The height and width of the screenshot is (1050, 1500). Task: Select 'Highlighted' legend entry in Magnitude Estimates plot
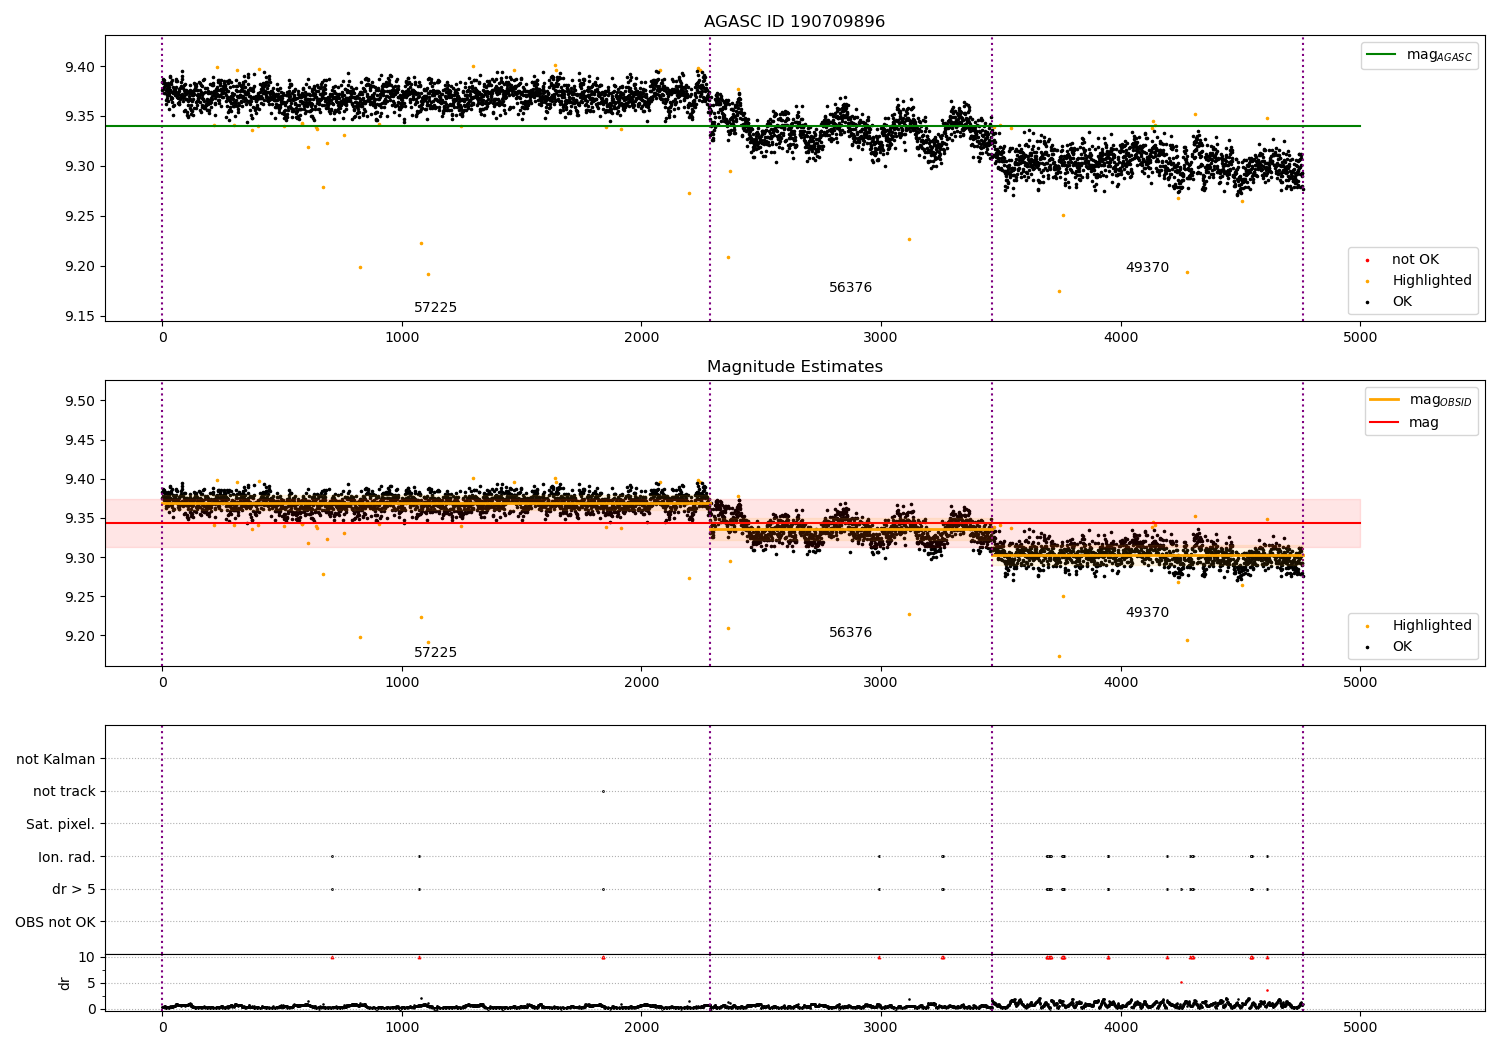pos(1432,626)
